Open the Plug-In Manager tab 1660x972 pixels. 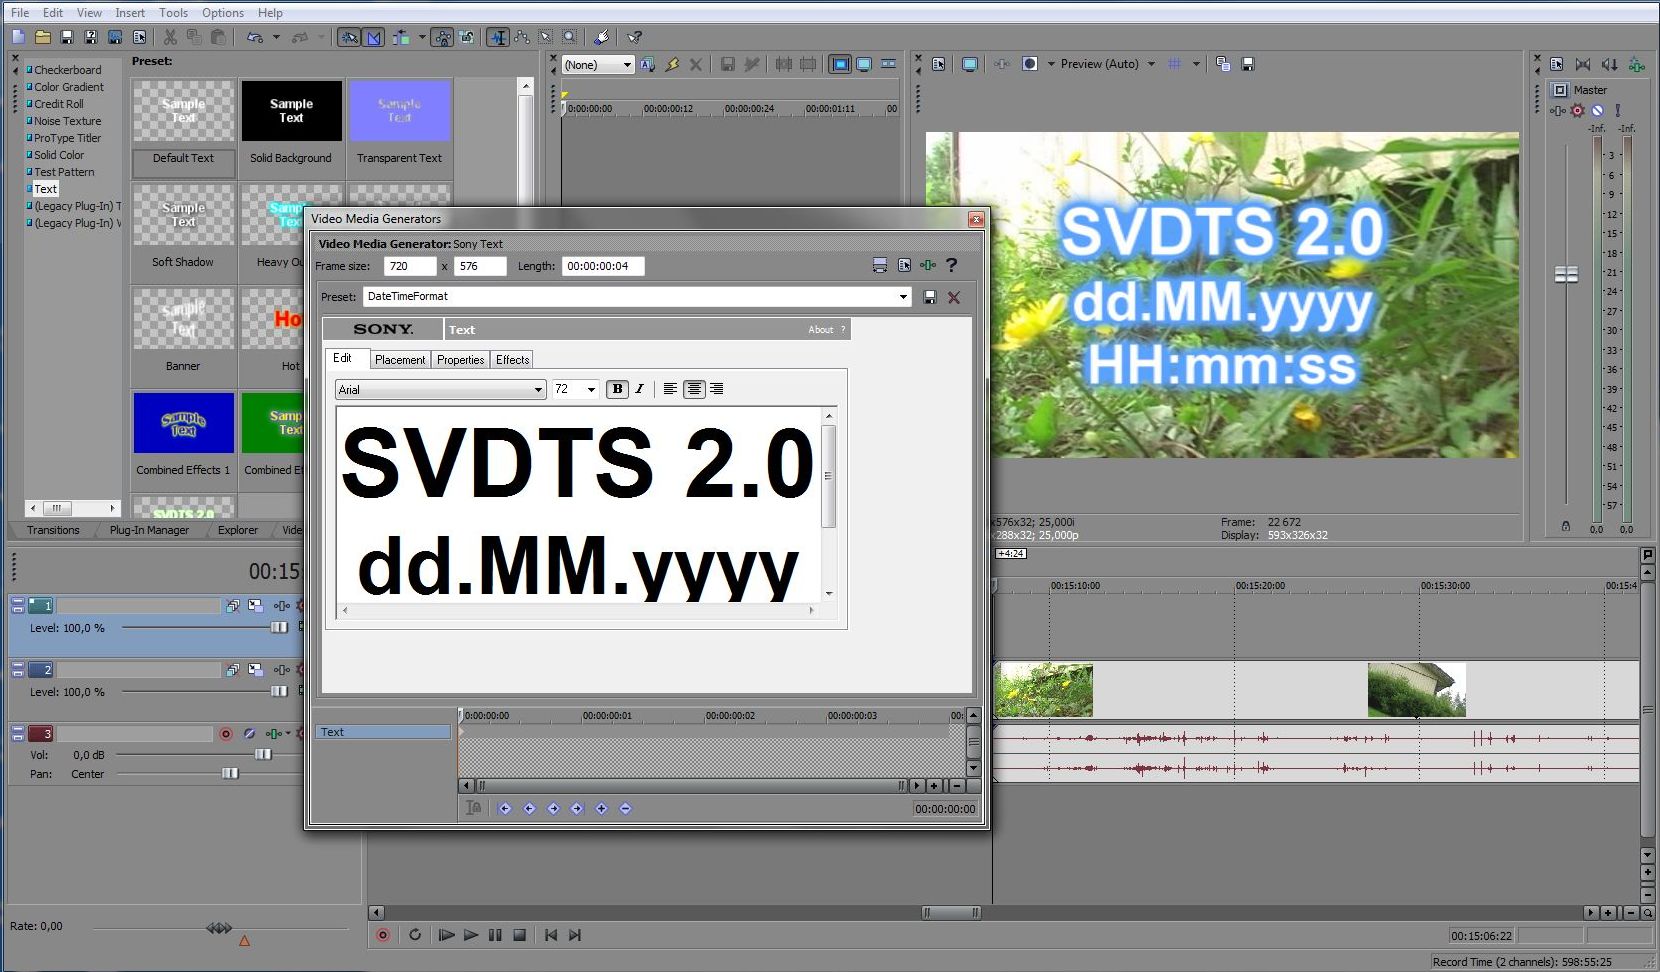pos(149,530)
